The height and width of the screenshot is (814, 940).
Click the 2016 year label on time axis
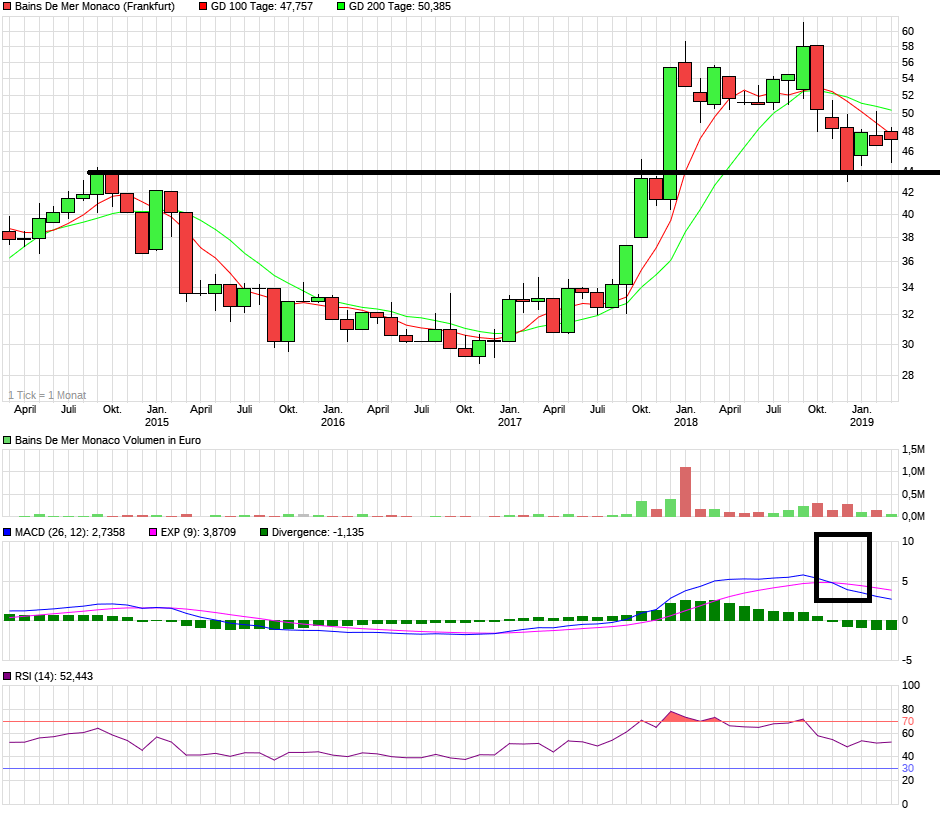pos(333,422)
